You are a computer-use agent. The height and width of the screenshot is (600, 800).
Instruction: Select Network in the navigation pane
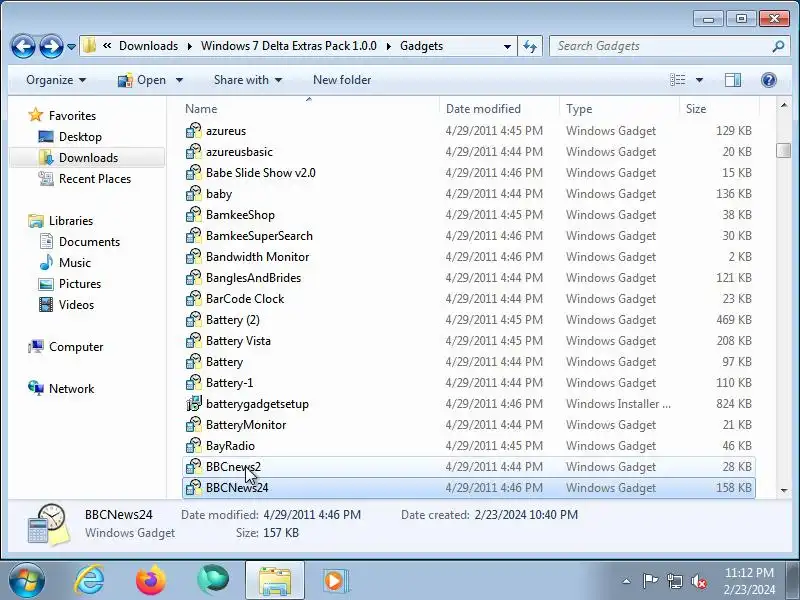pos(71,388)
